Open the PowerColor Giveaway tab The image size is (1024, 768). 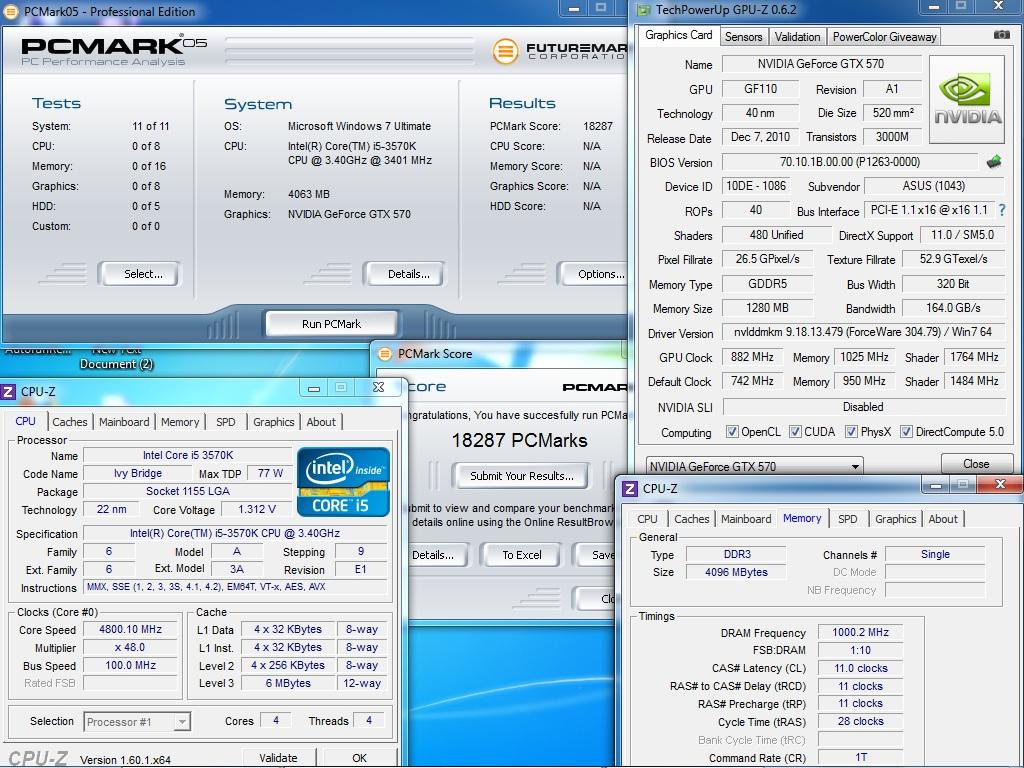(884, 37)
